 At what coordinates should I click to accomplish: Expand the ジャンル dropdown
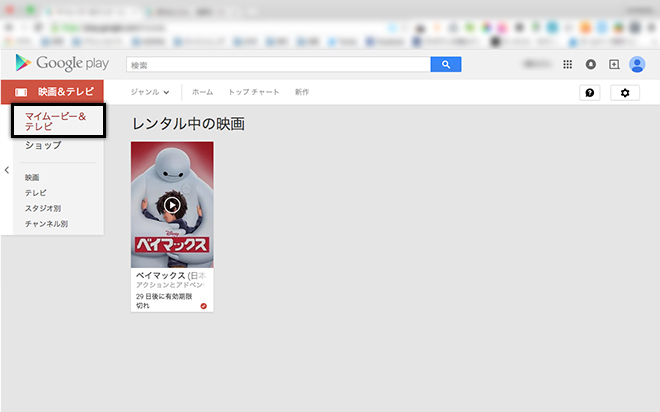point(150,92)
